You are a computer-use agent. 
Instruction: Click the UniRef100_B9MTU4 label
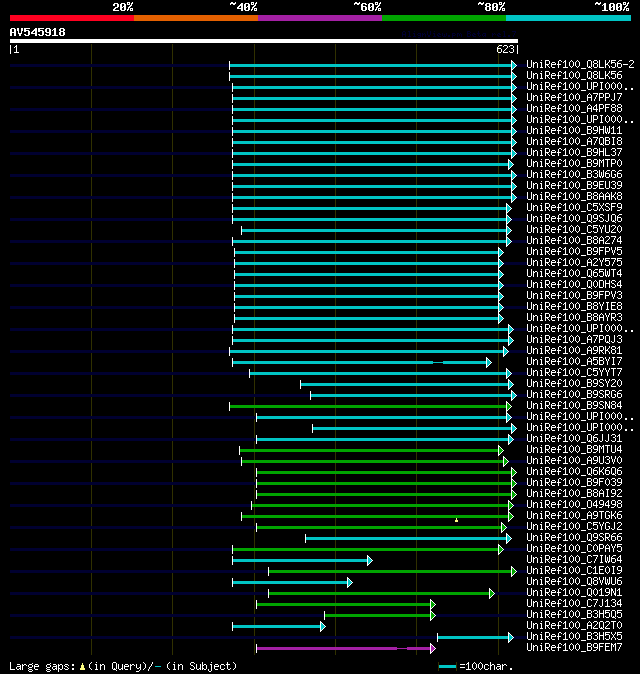pyautogui.click(x=574, y=450)
